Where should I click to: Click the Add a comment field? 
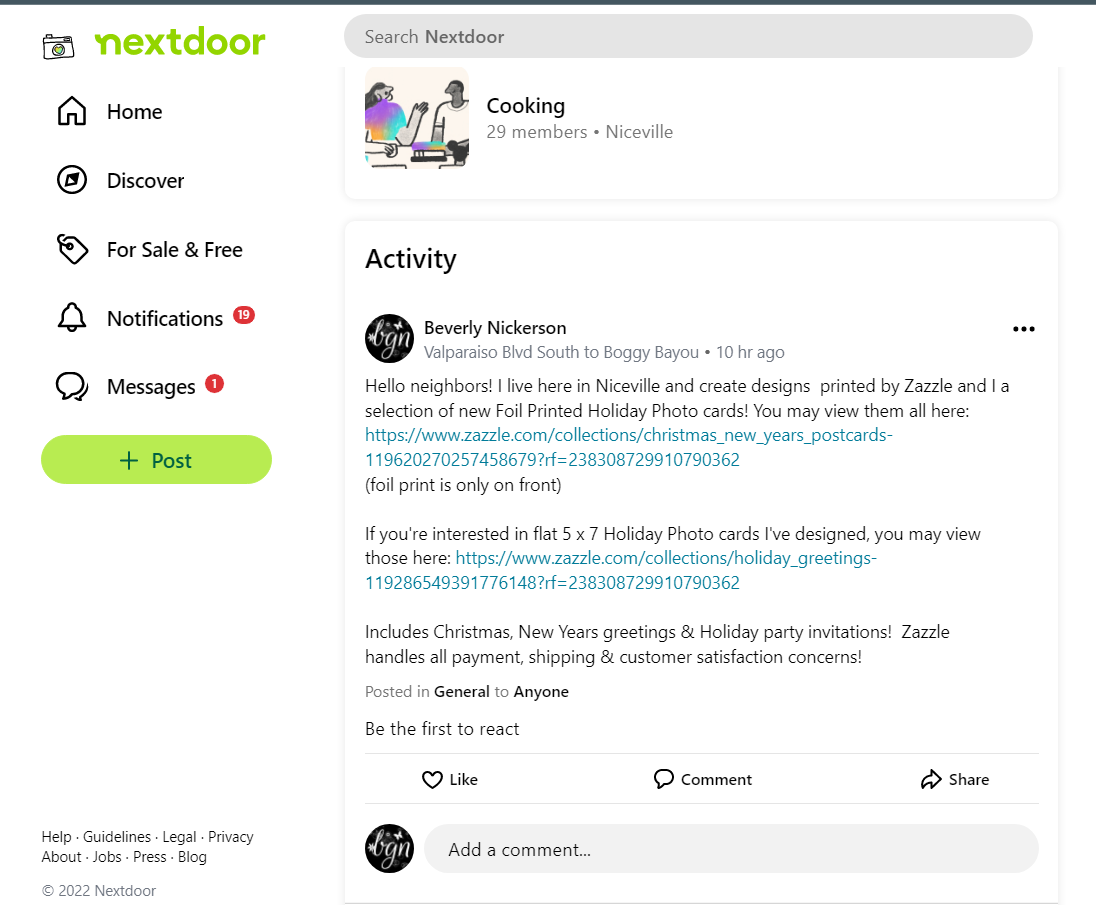coord(731,849)
